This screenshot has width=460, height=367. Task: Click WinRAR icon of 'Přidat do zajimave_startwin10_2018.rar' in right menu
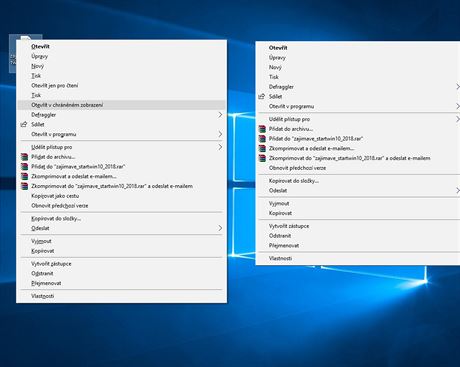click(x=262, y=139)
